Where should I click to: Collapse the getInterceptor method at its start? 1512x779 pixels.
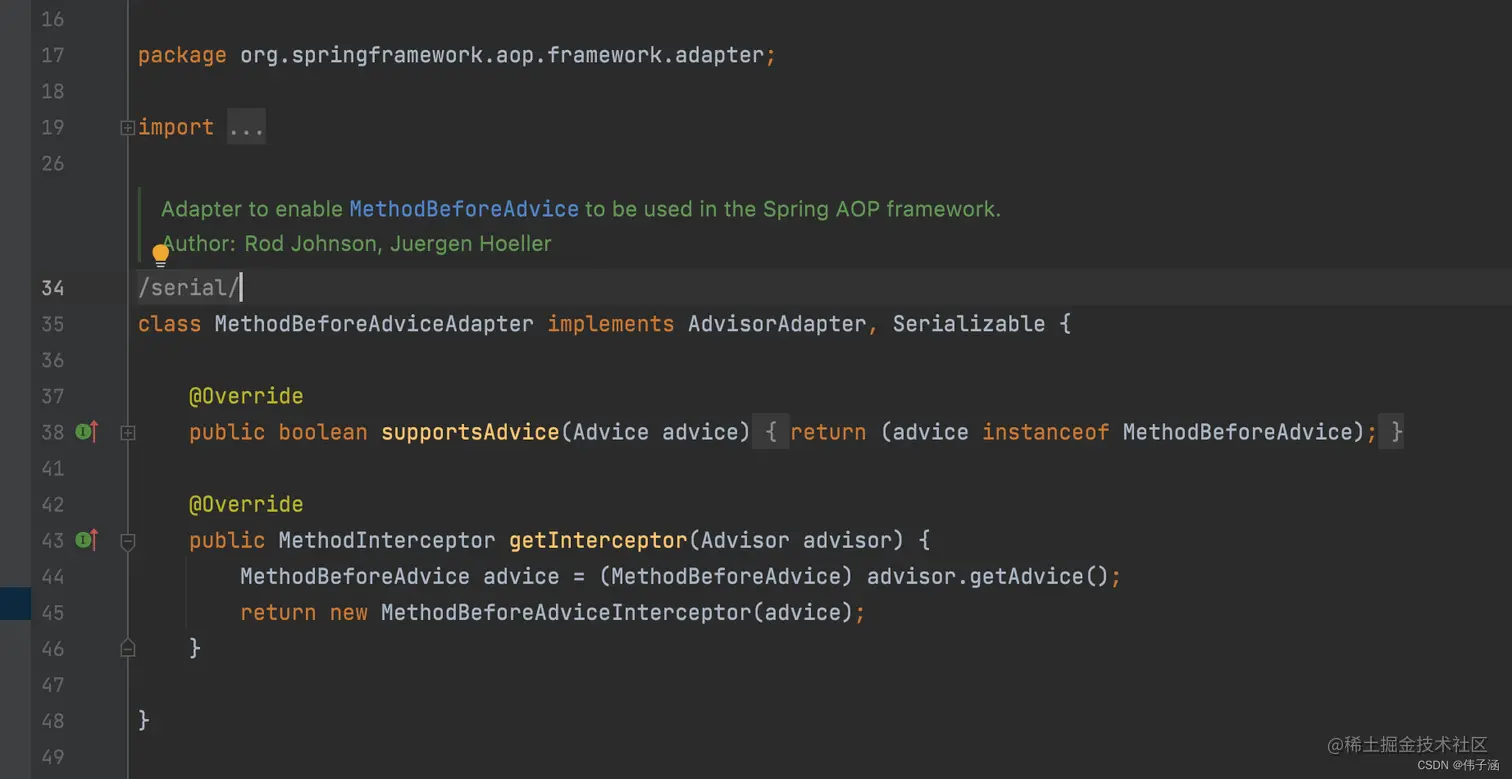[x=127, y=541]
